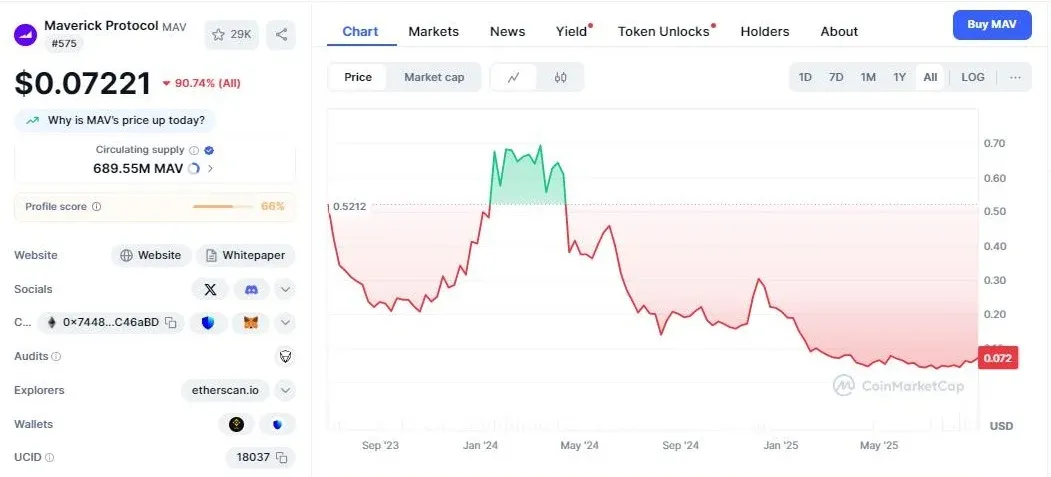Click the 90.74% (All) change indicator
The image size is (1051, 477).
coord(201,83)
